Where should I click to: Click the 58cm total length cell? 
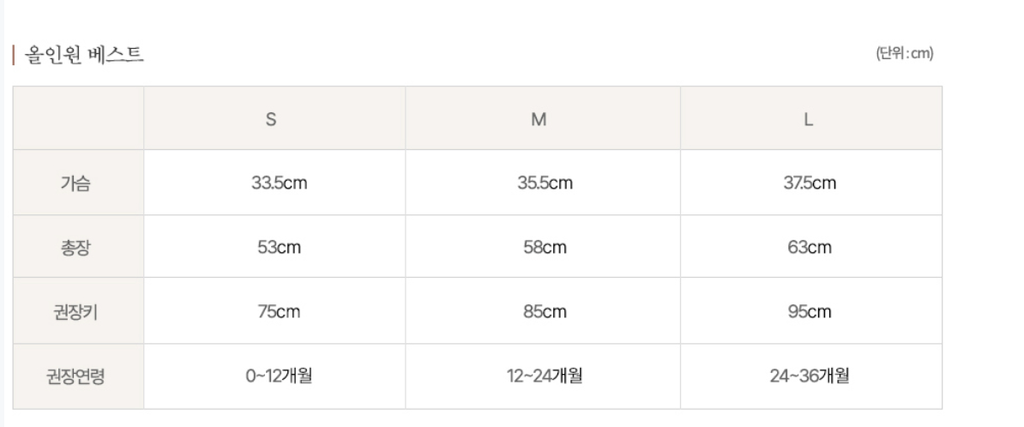click(545, 247)
